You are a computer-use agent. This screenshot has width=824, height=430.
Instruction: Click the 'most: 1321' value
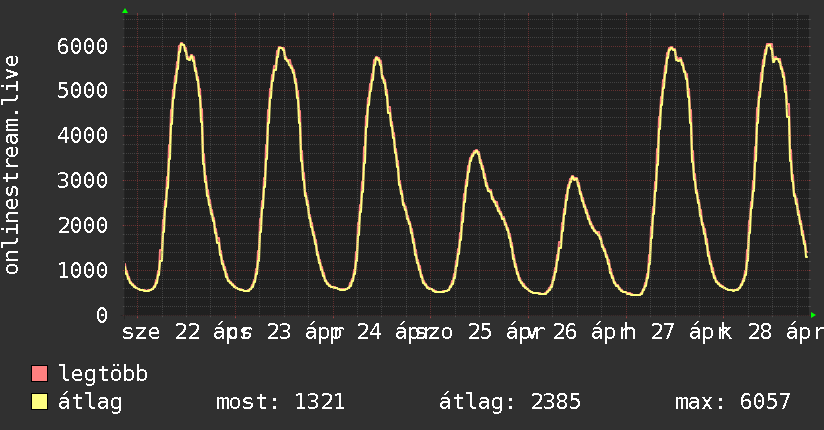point(280,402)
